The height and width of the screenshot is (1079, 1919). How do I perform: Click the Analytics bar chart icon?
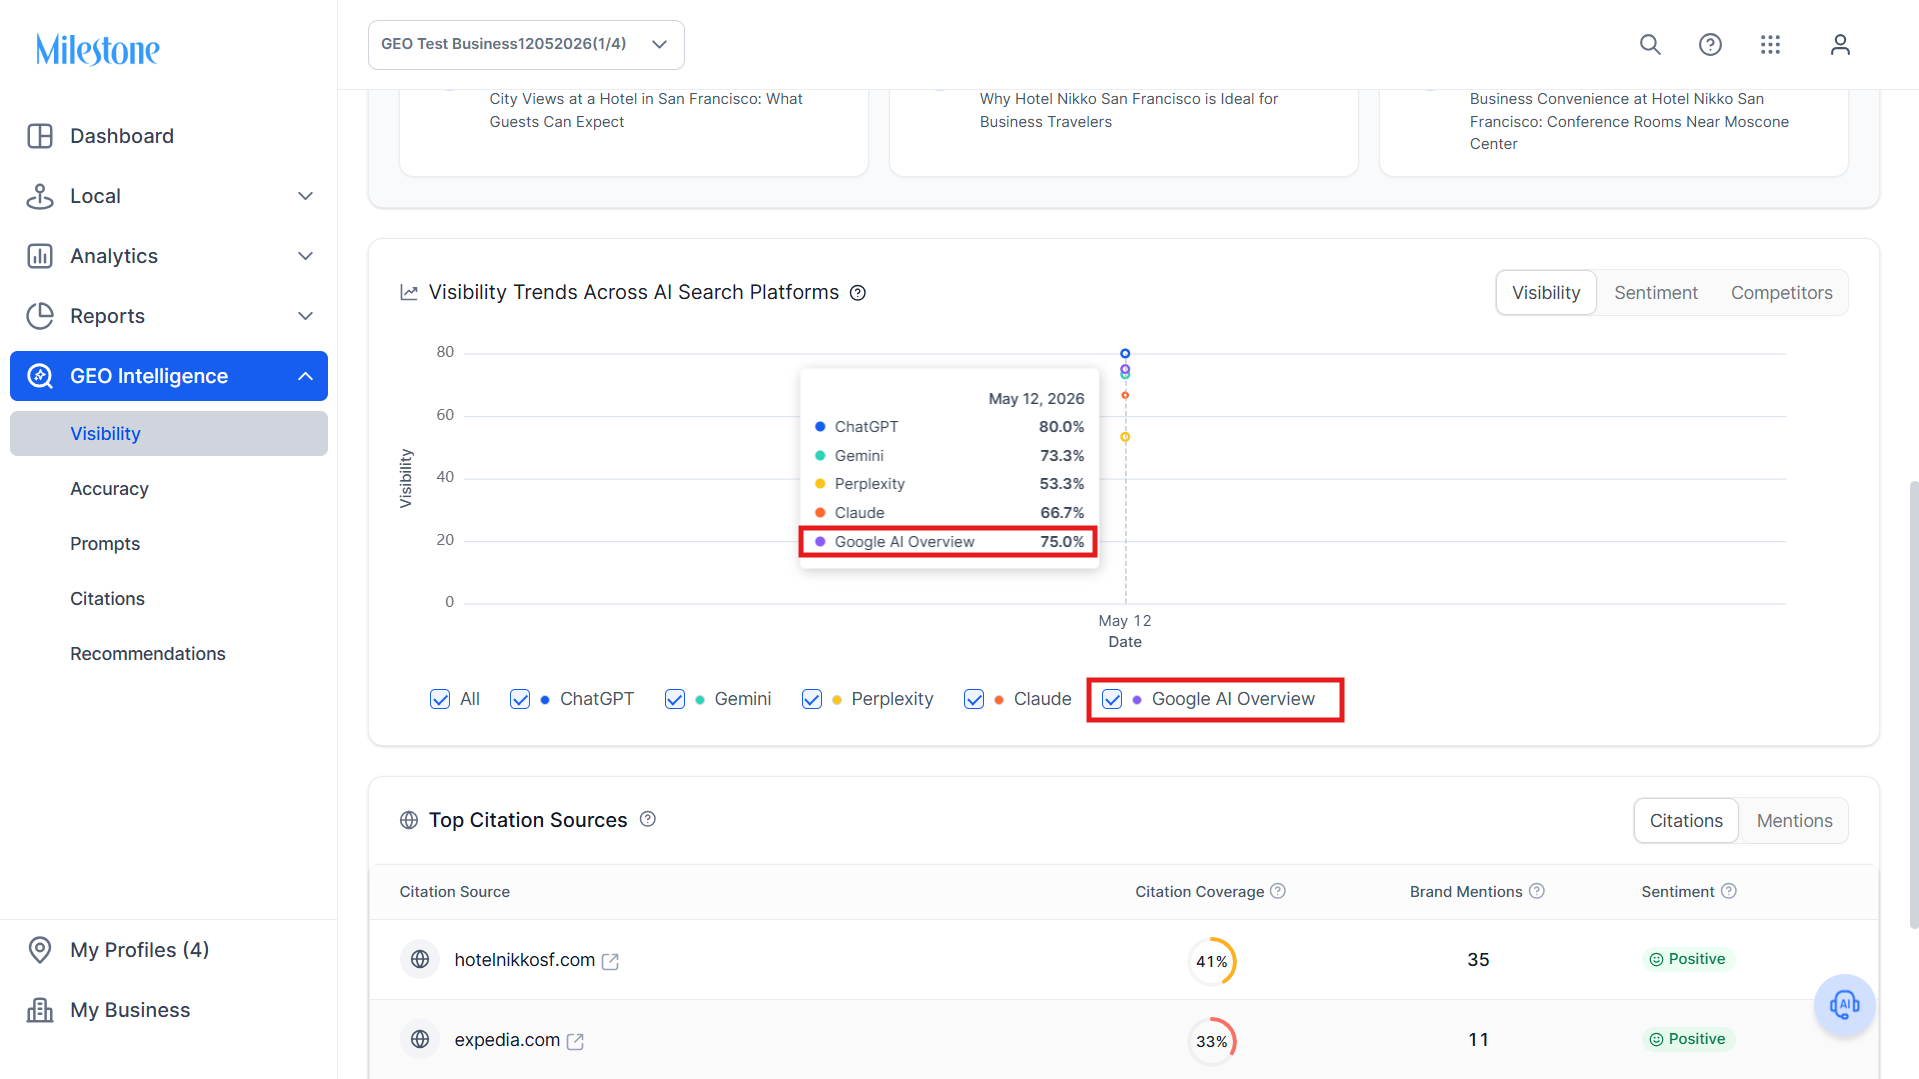(40, 256)
